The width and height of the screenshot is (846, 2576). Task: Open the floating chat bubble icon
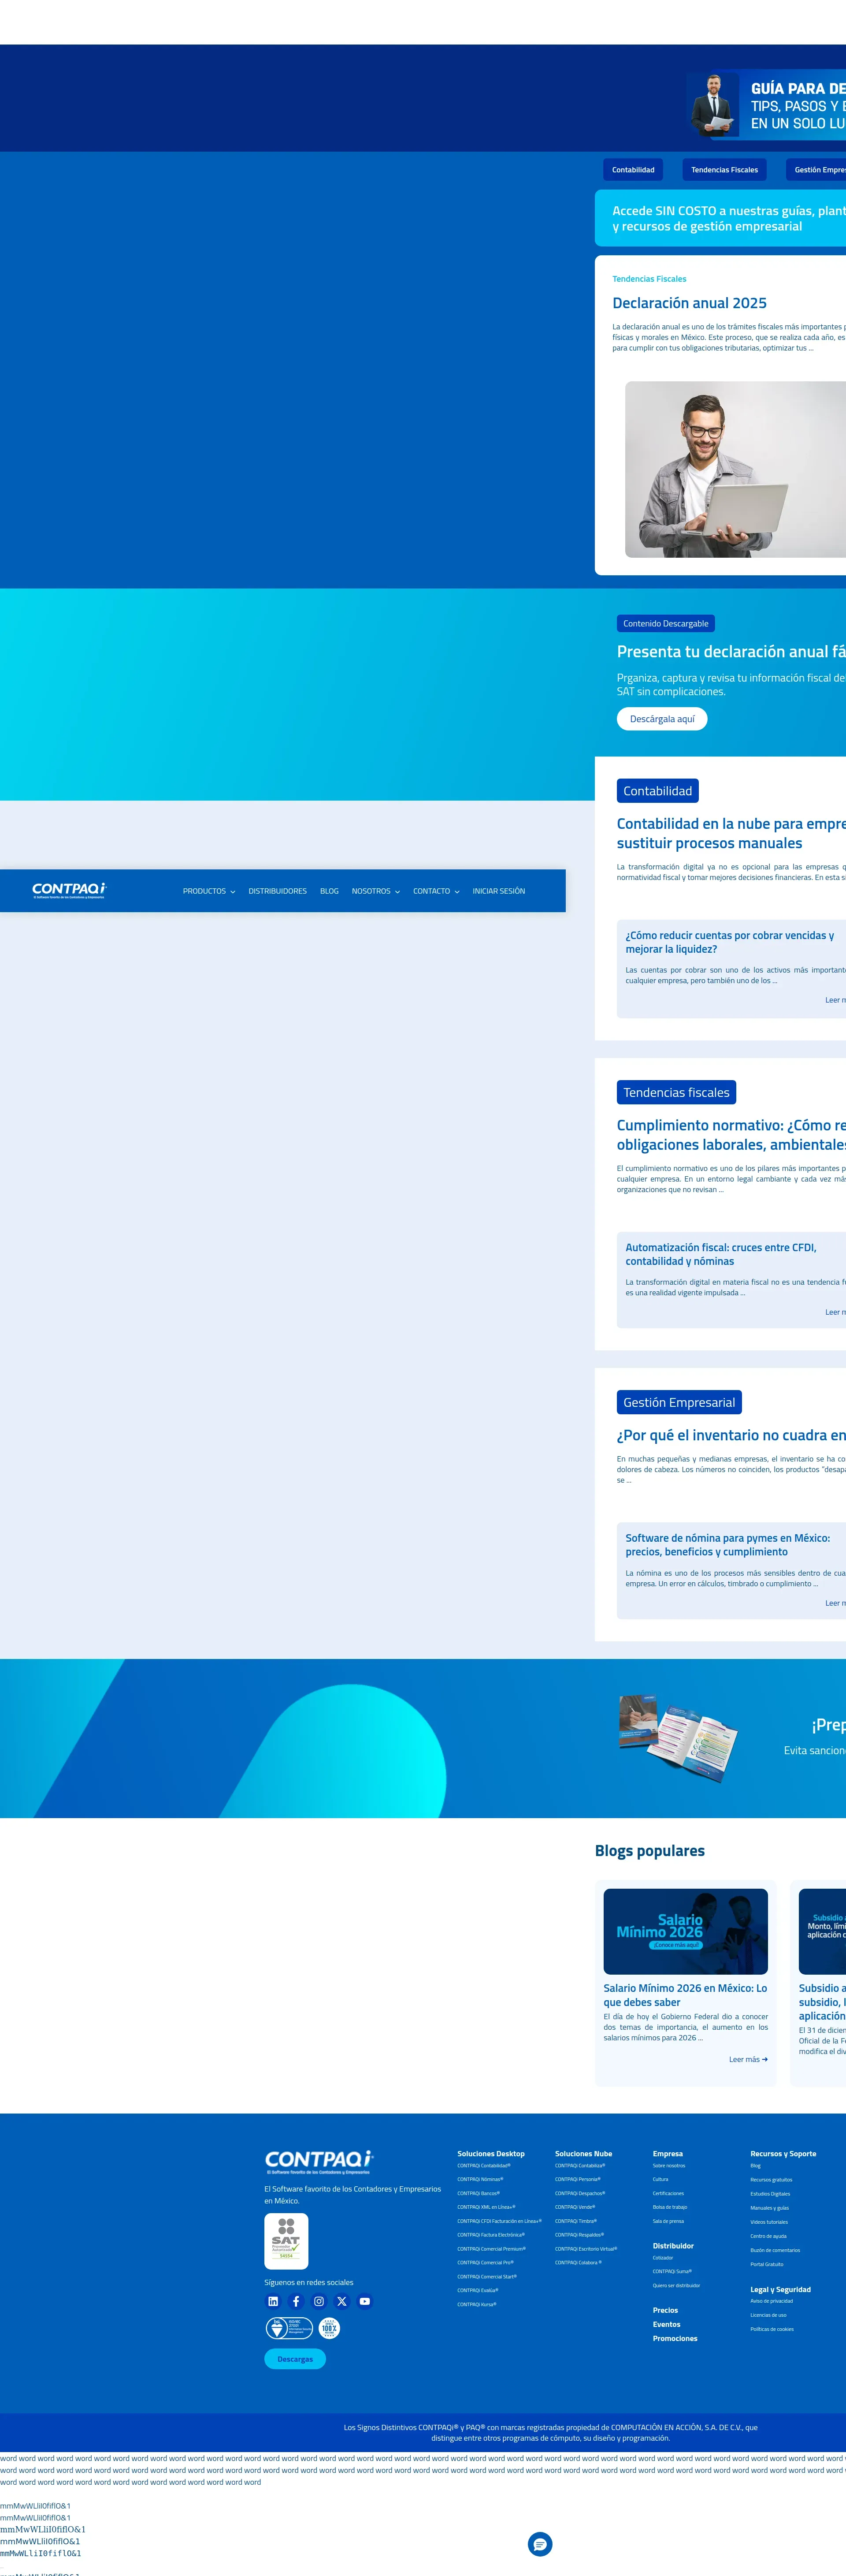pos(540,2544)
